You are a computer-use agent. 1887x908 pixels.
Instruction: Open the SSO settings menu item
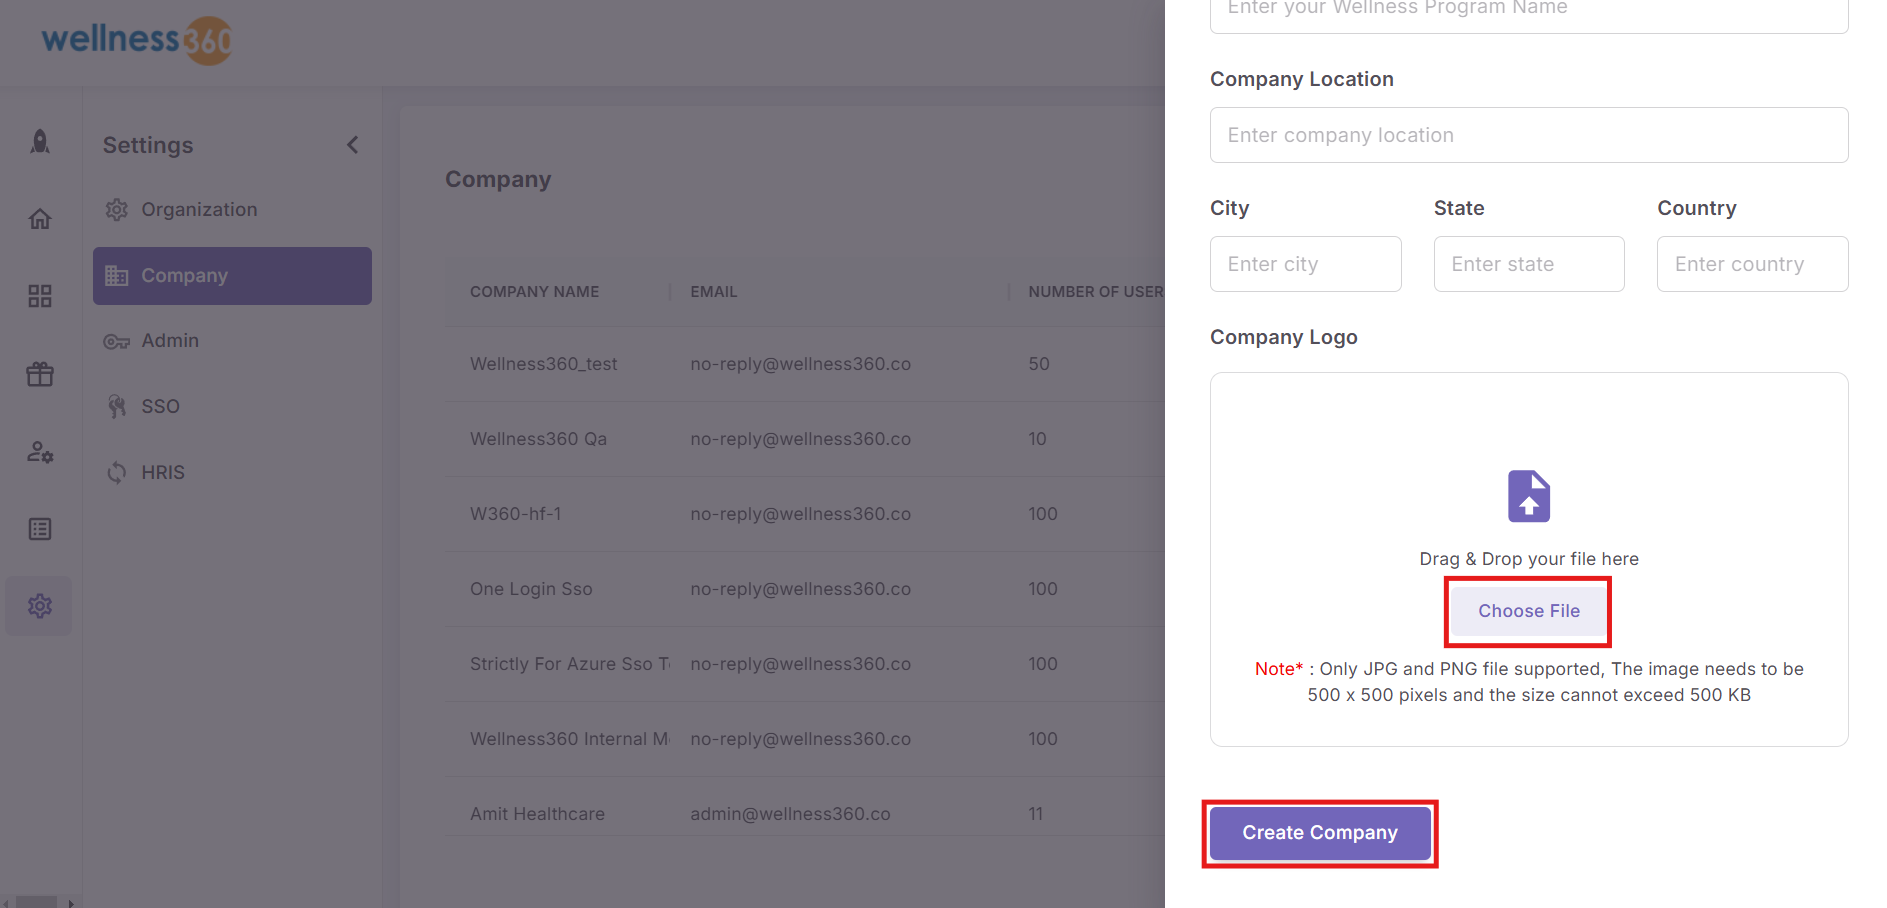232,407
